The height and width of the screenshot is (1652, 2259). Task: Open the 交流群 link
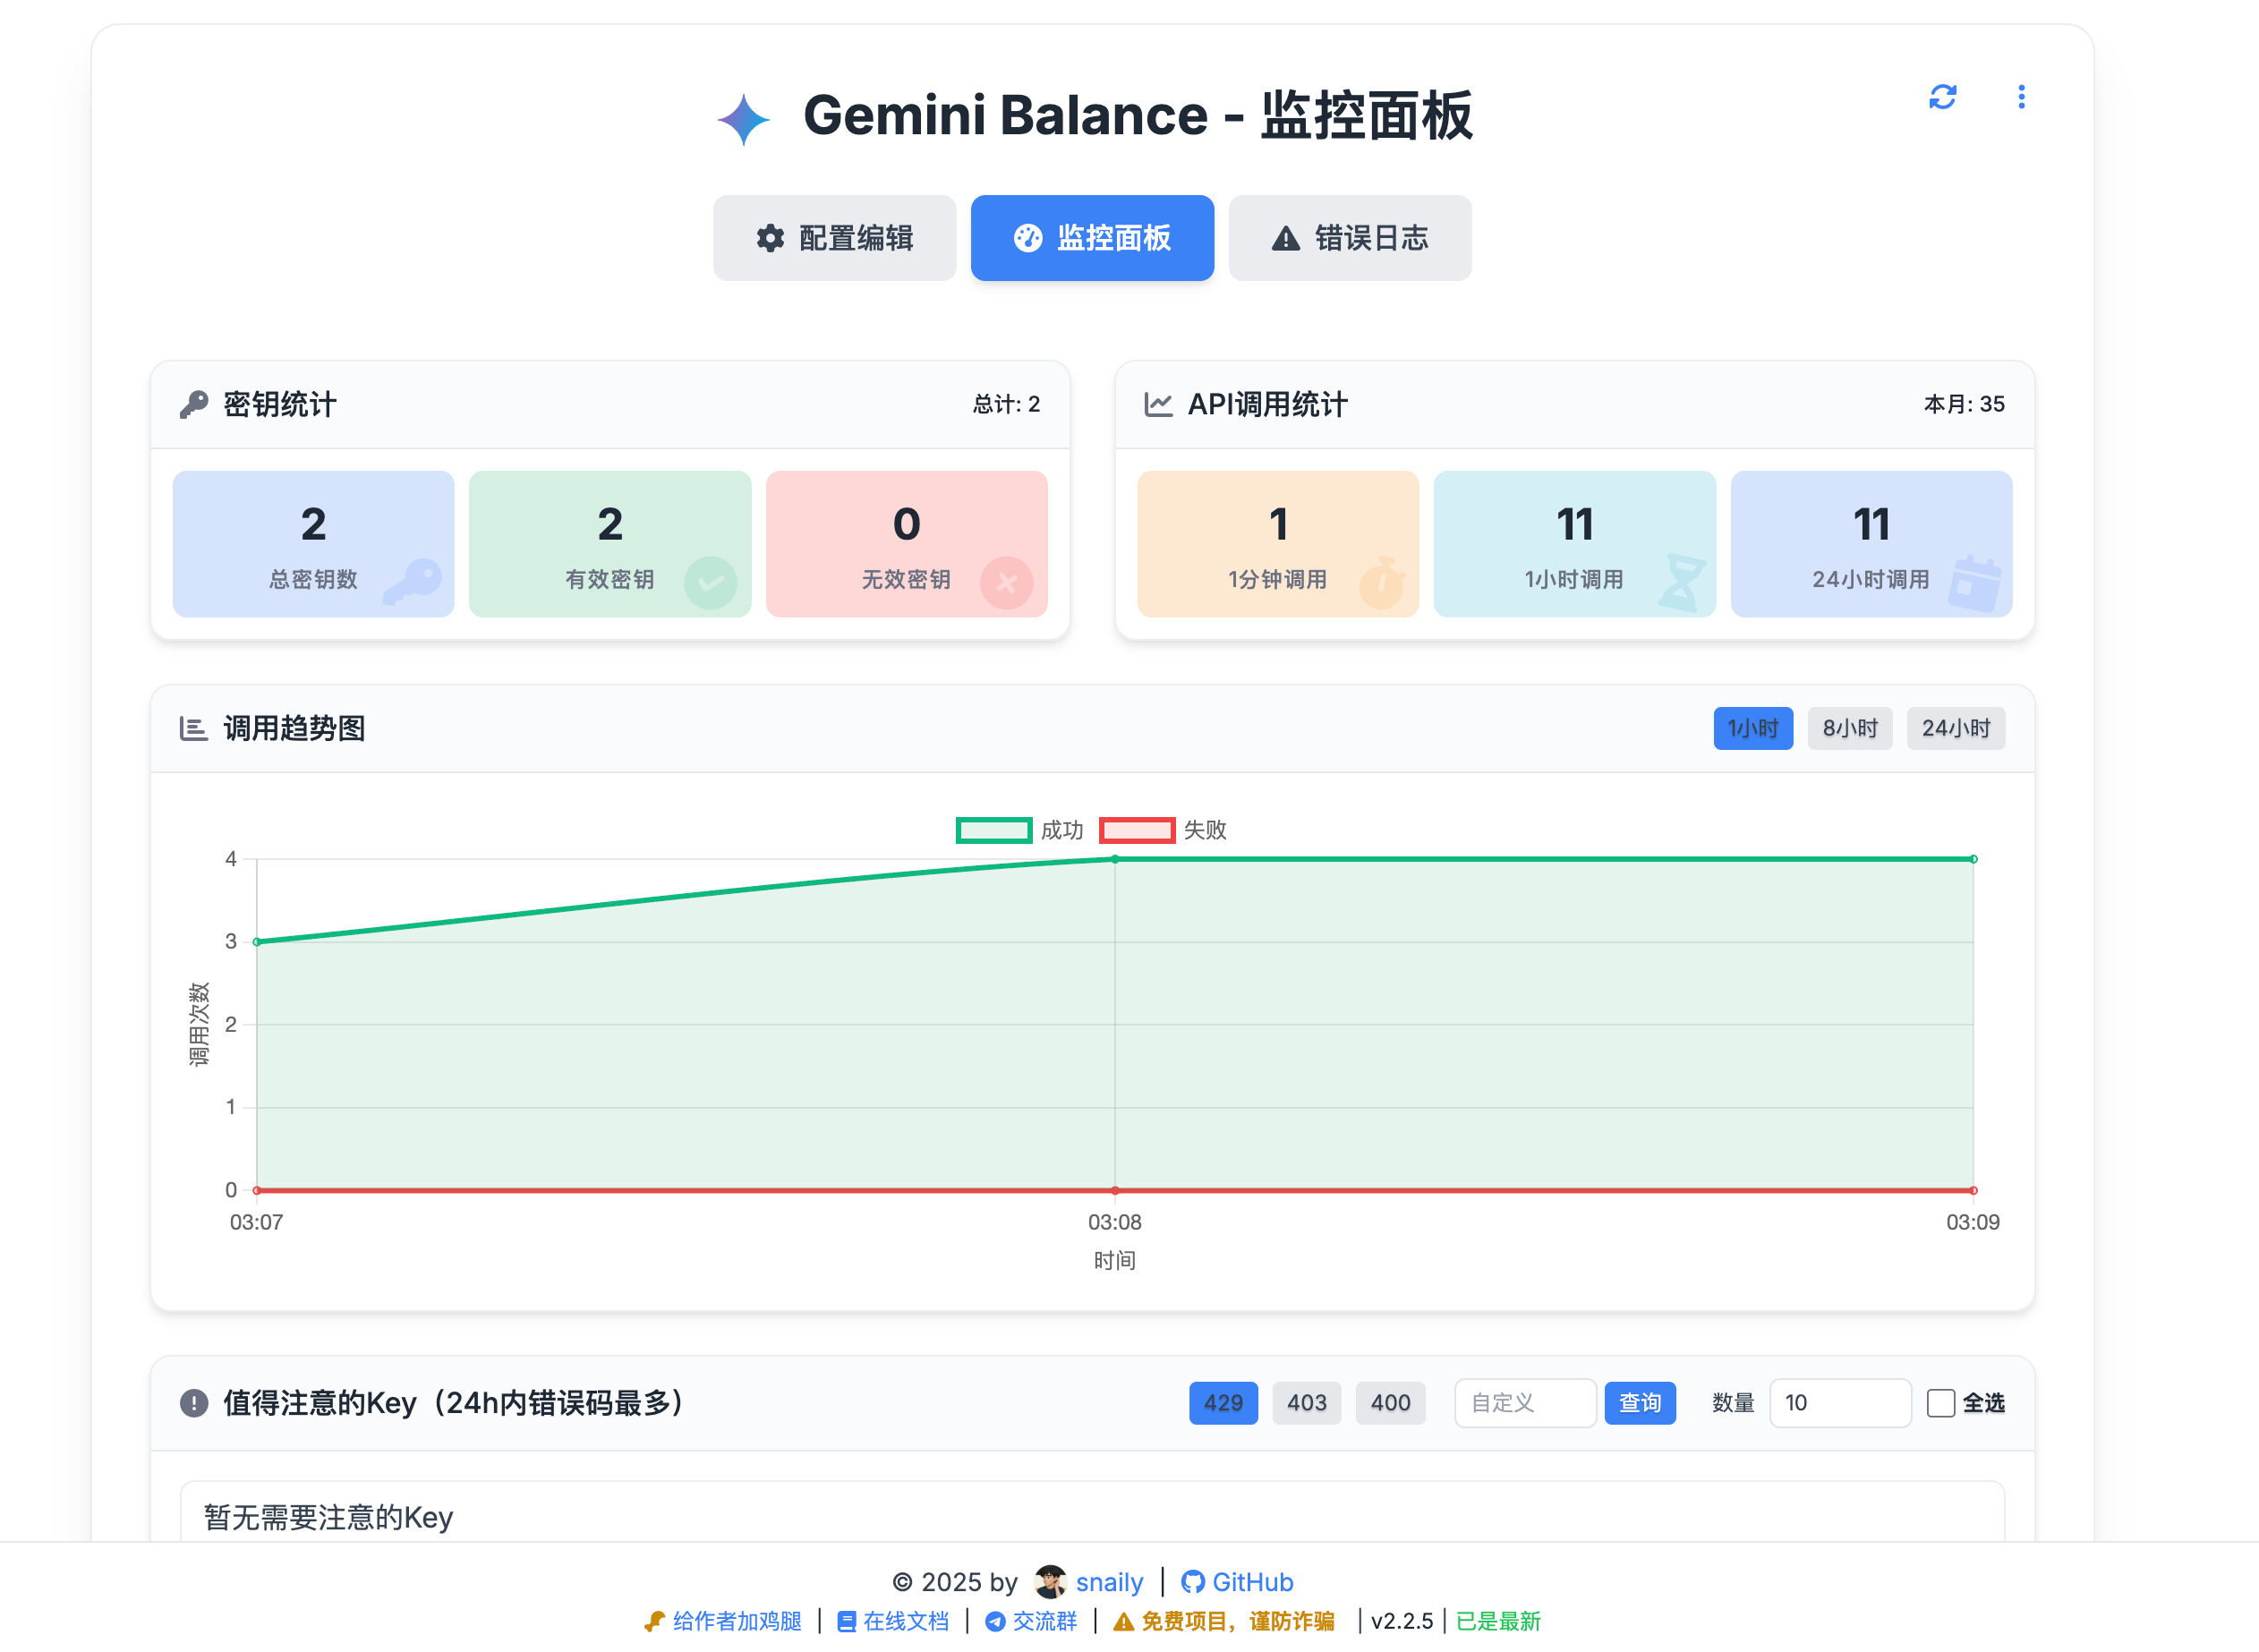coord(1031,1621)
